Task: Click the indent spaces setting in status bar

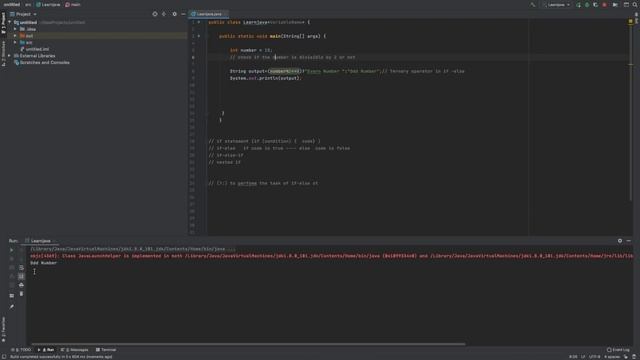Action: pyautogui.click(x=612, y=357)
